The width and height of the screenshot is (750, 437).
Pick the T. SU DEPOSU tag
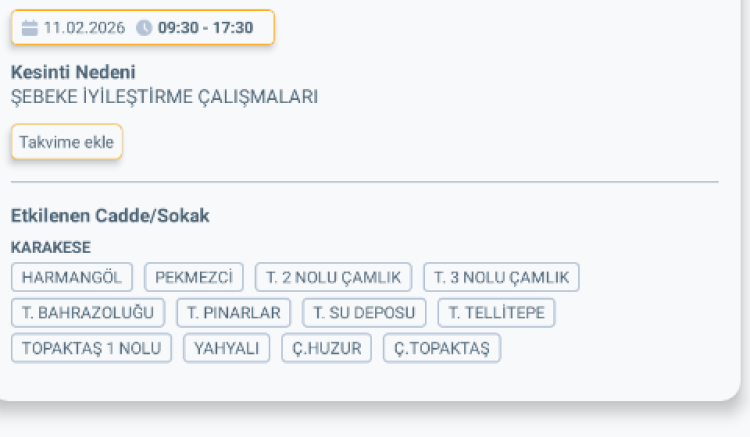[x=364, y=312]
